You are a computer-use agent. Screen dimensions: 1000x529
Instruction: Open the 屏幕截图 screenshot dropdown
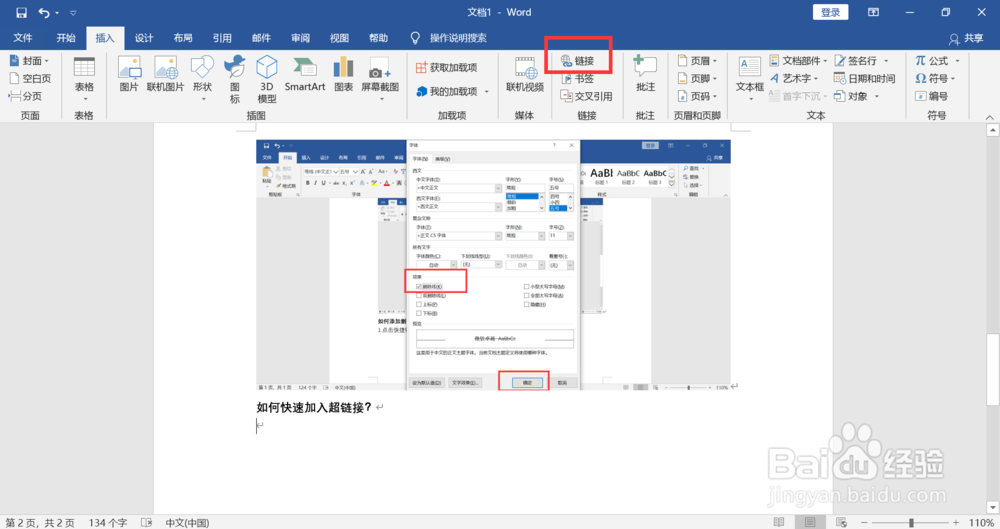[380, 79]
